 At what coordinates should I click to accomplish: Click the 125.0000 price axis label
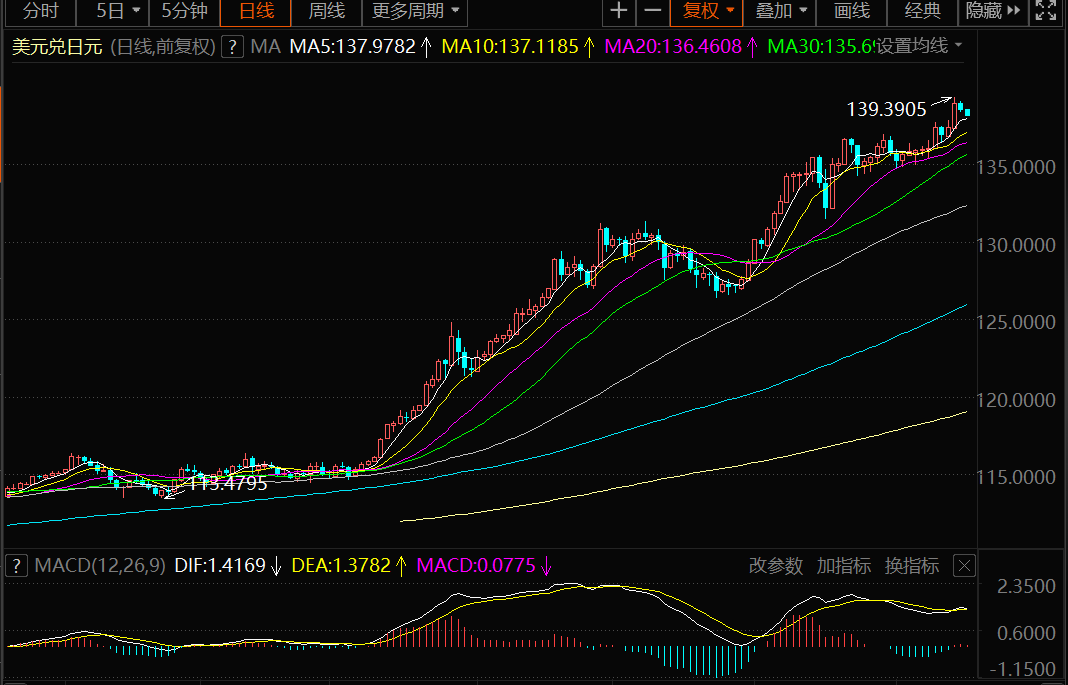click(1016, 322)
